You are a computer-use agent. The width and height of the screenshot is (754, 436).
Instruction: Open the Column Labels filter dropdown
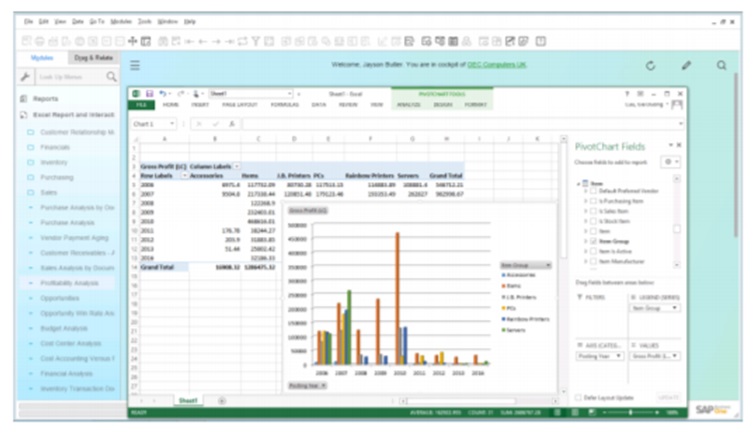(x=237, y=166)
